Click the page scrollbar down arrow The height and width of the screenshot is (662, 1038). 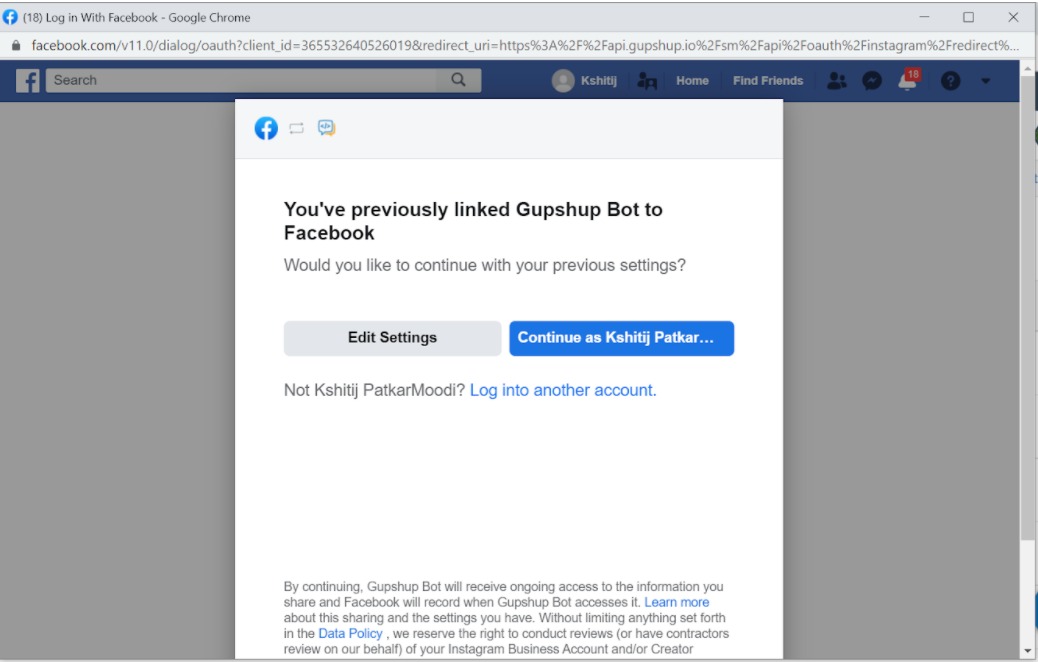(1027, 651)
